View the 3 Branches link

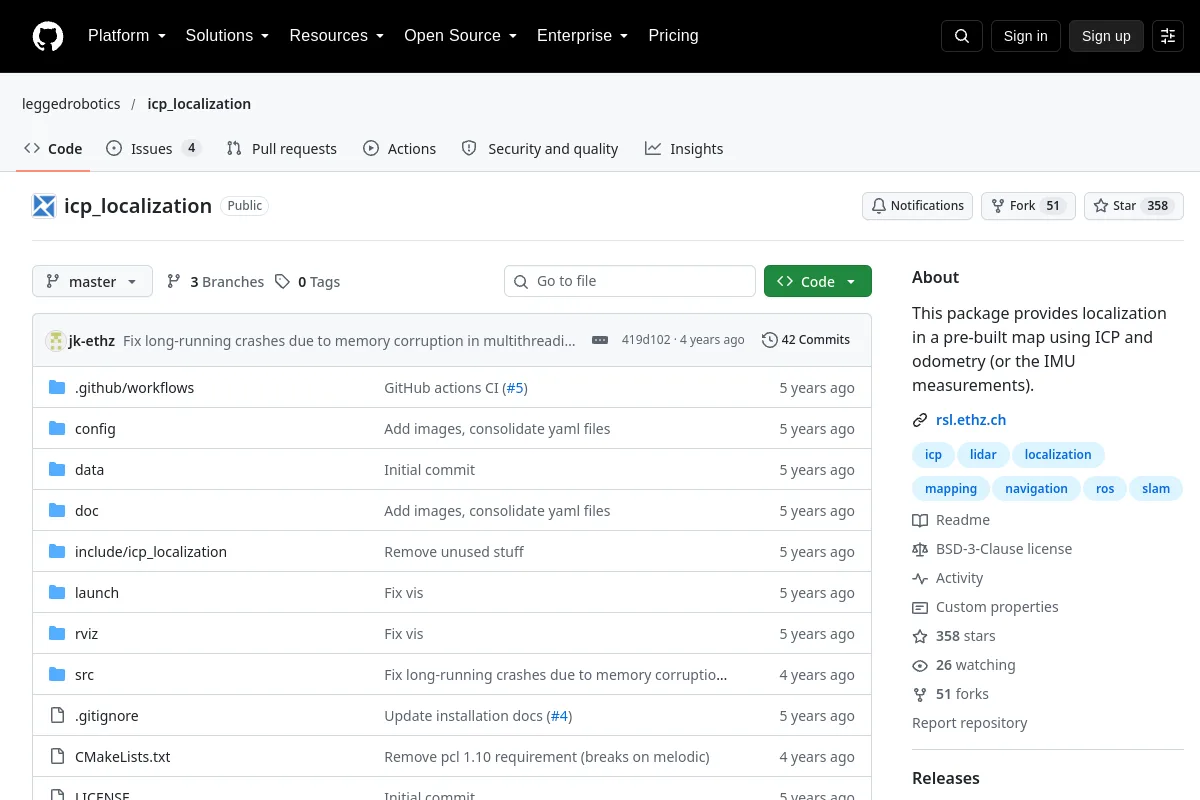(x=215, y=282)
